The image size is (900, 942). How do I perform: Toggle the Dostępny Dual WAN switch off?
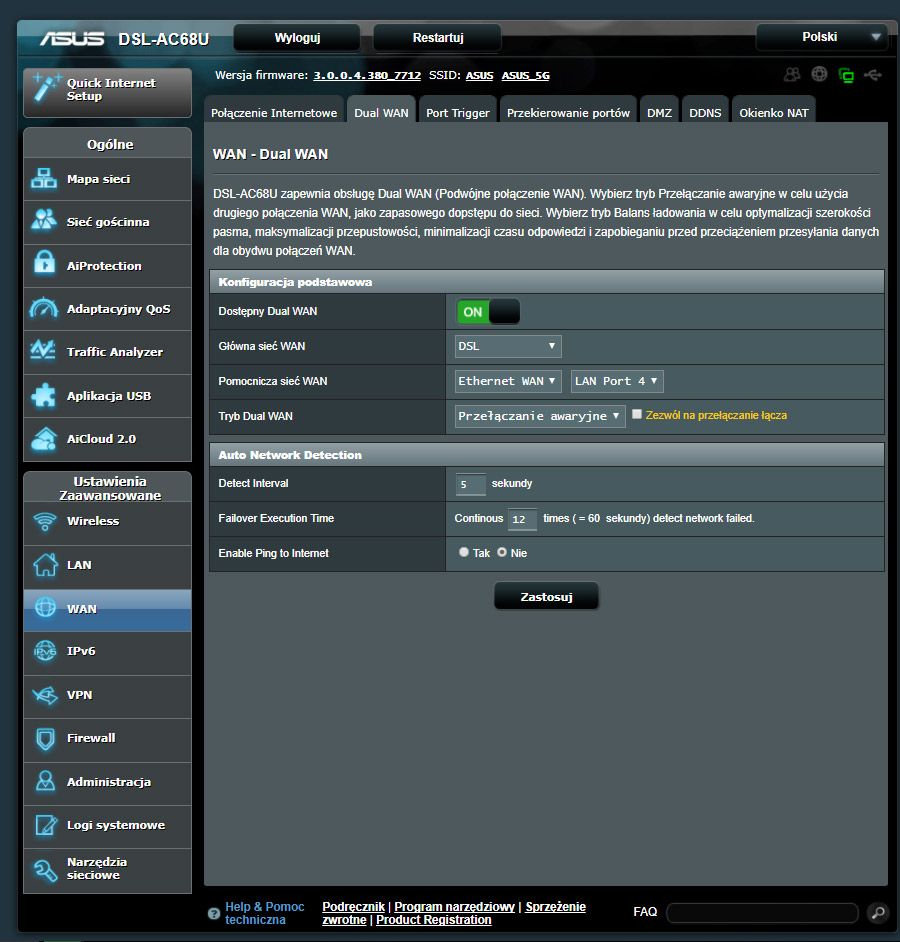pos(488,312)
